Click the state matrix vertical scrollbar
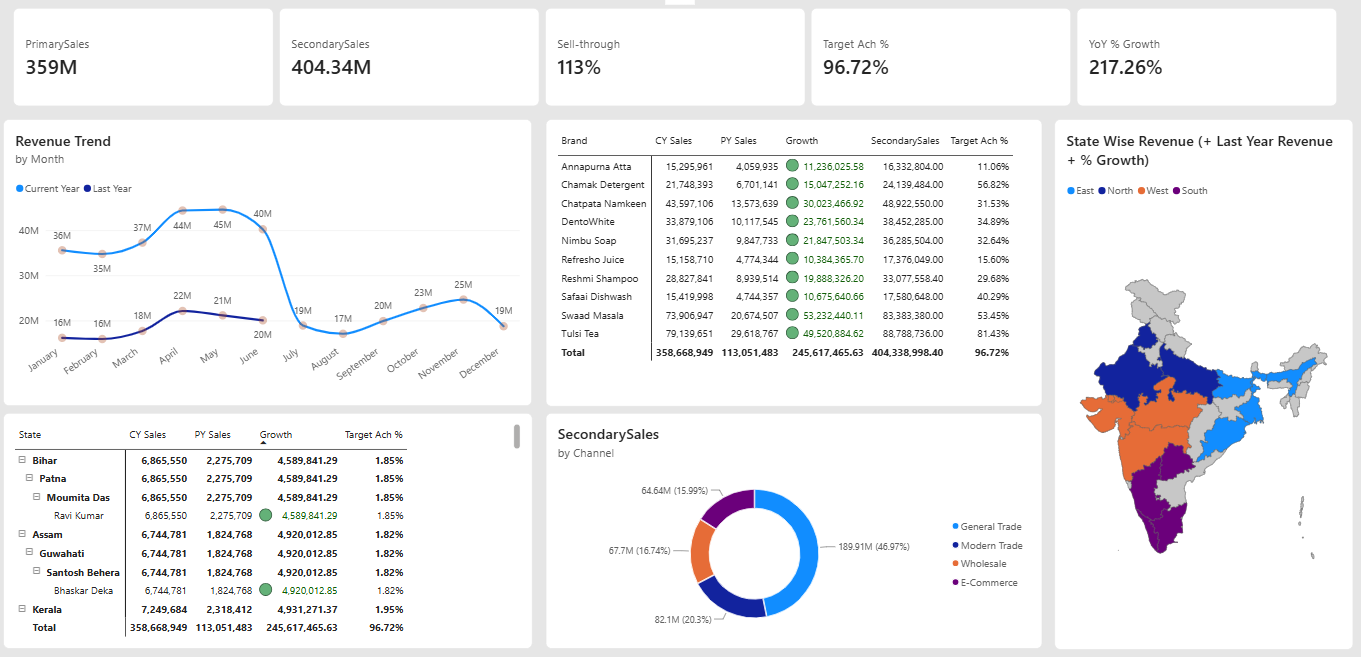This screenshot has width=1361, height=657. coord(517,436)
